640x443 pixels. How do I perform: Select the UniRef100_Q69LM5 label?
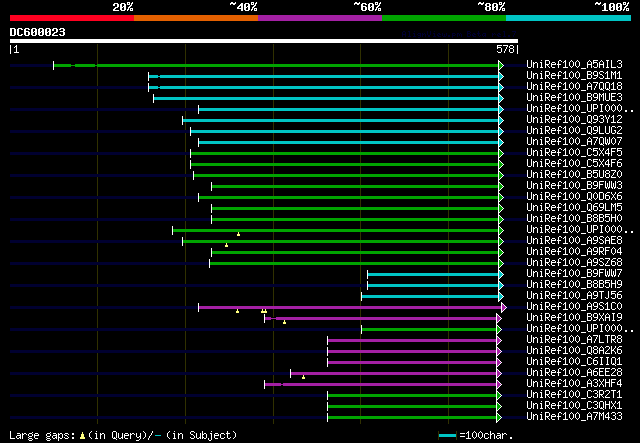pyautogui.click(x=574, y=208)
